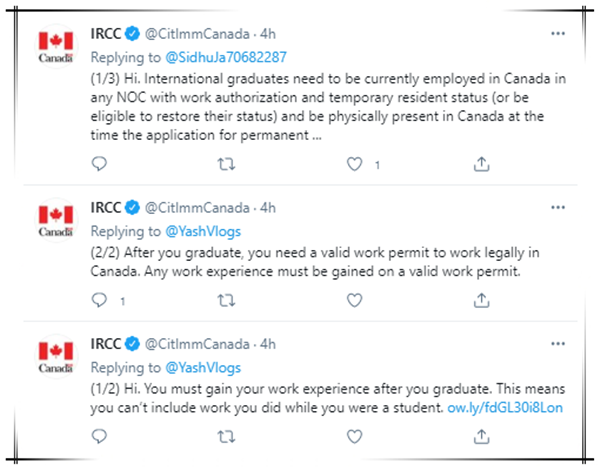Screen dimensions: 600x470
Task: Open @CitImmCanada handle on the last tweet
Action: pos(197,344)
